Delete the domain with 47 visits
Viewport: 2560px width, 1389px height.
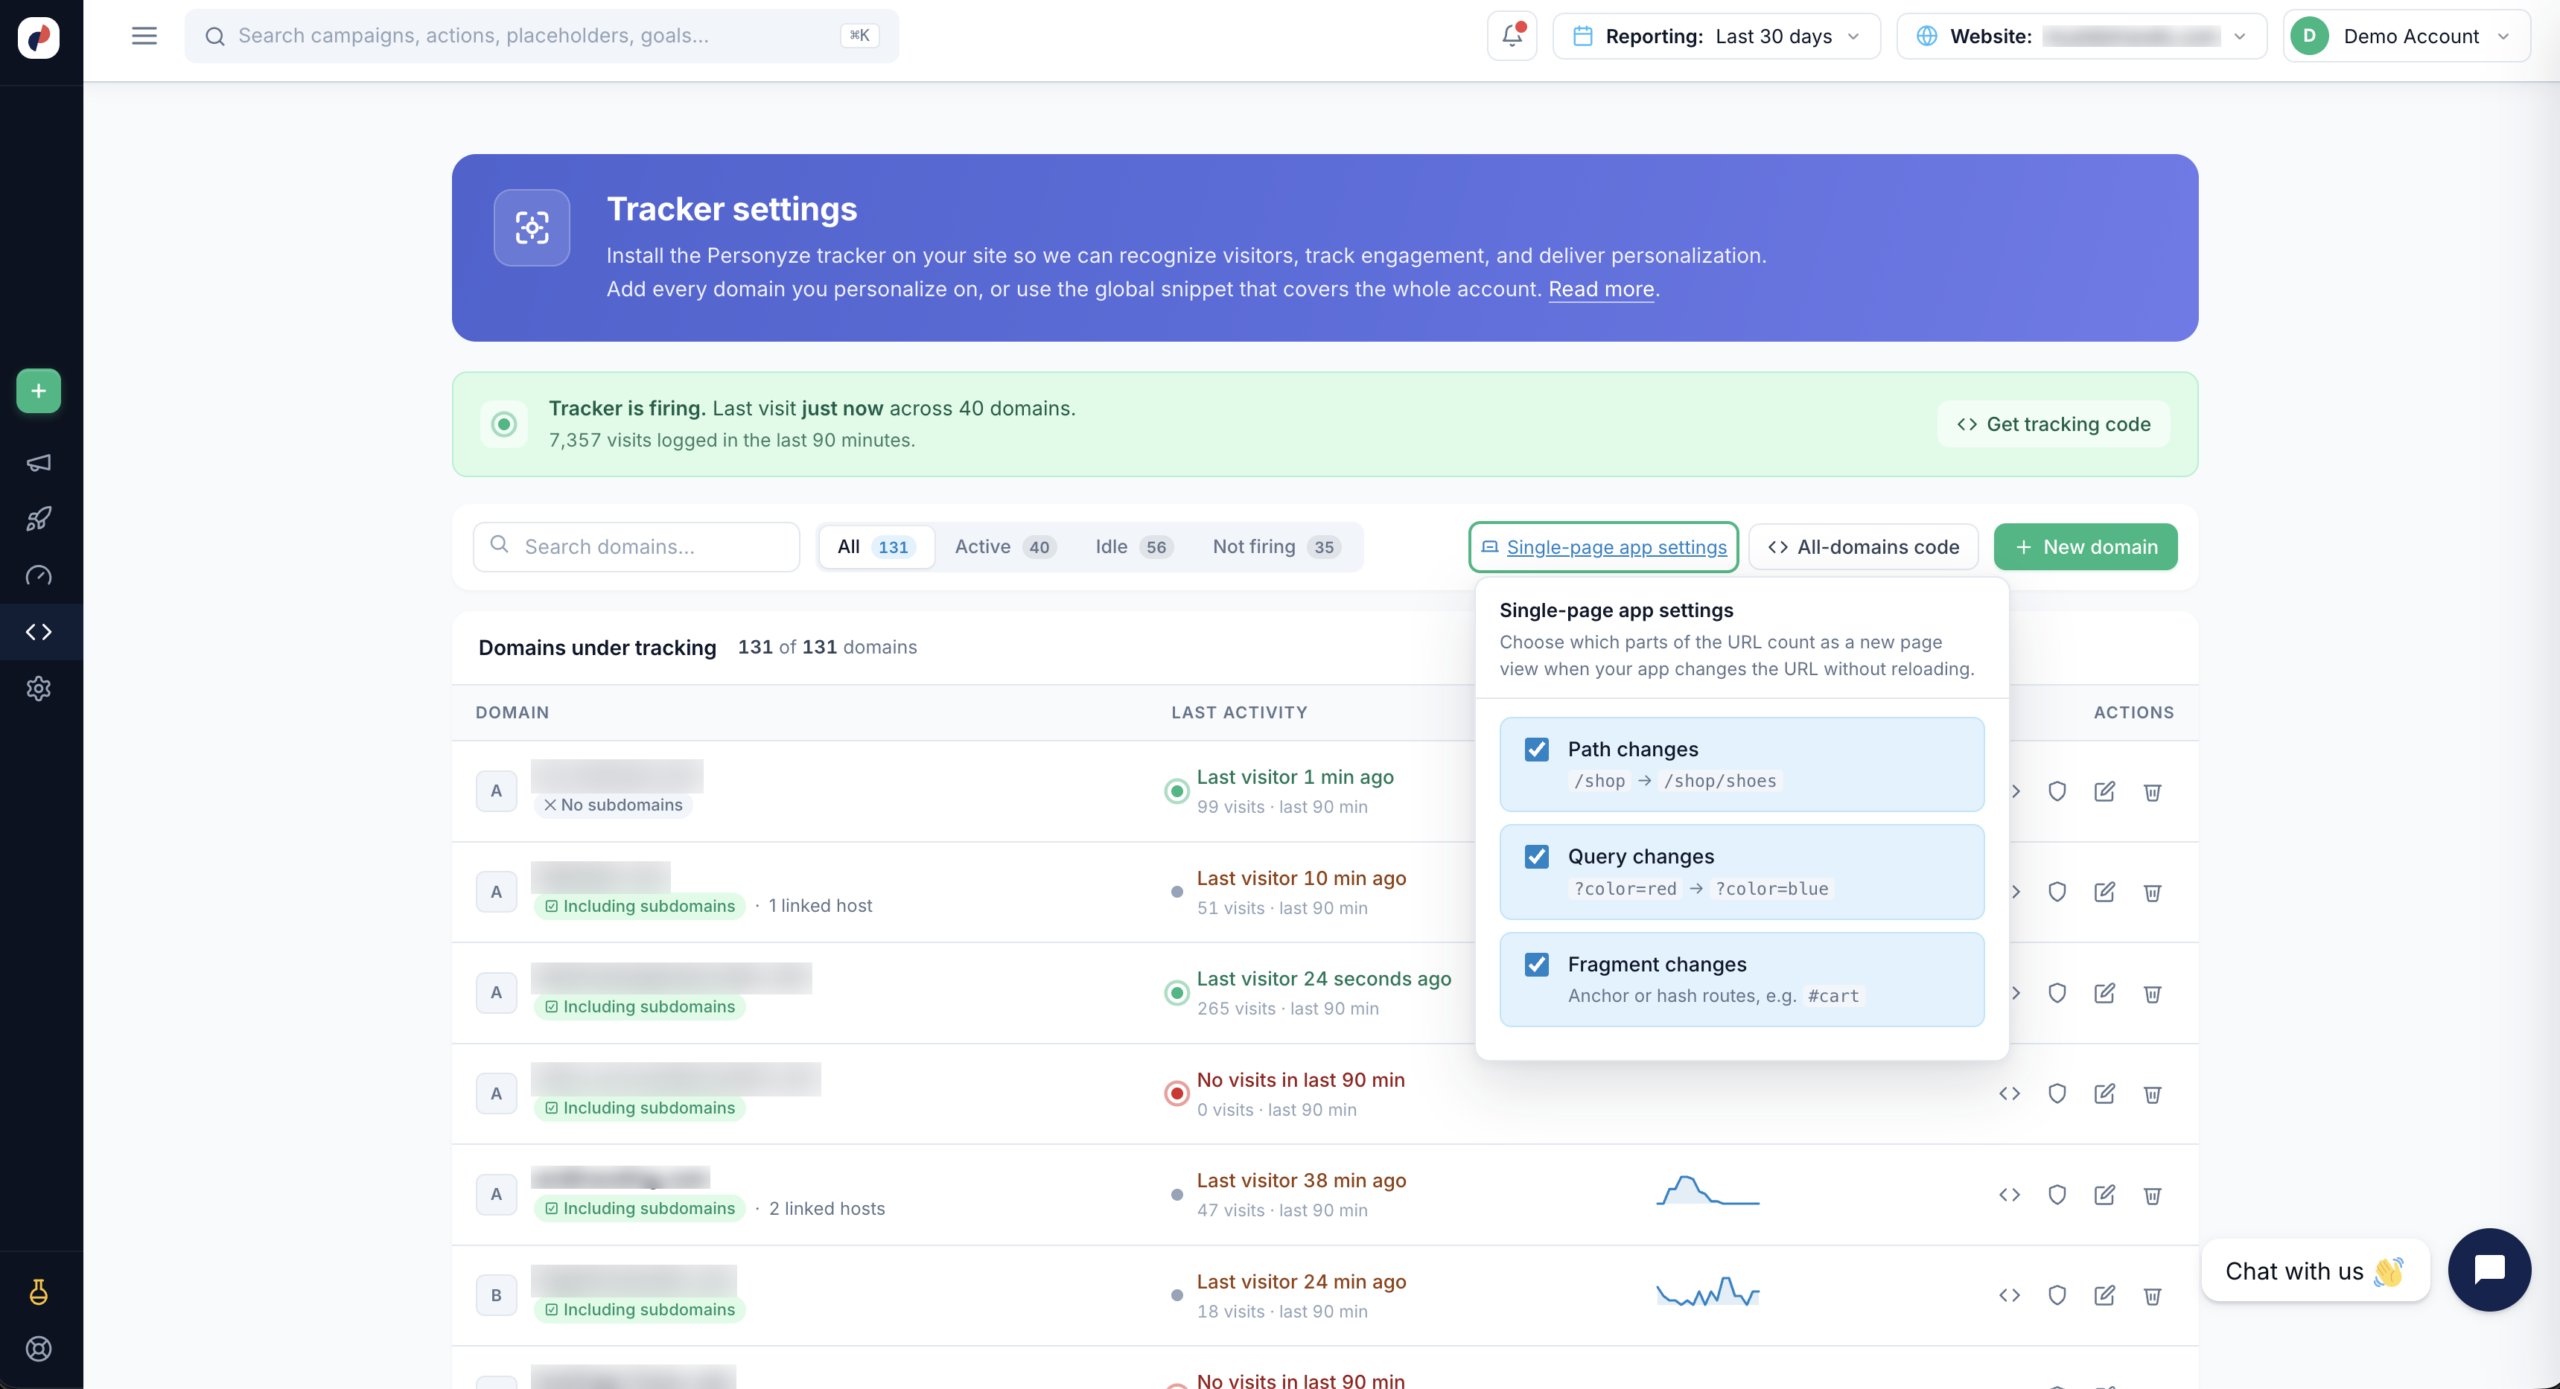(2153, 1195)
